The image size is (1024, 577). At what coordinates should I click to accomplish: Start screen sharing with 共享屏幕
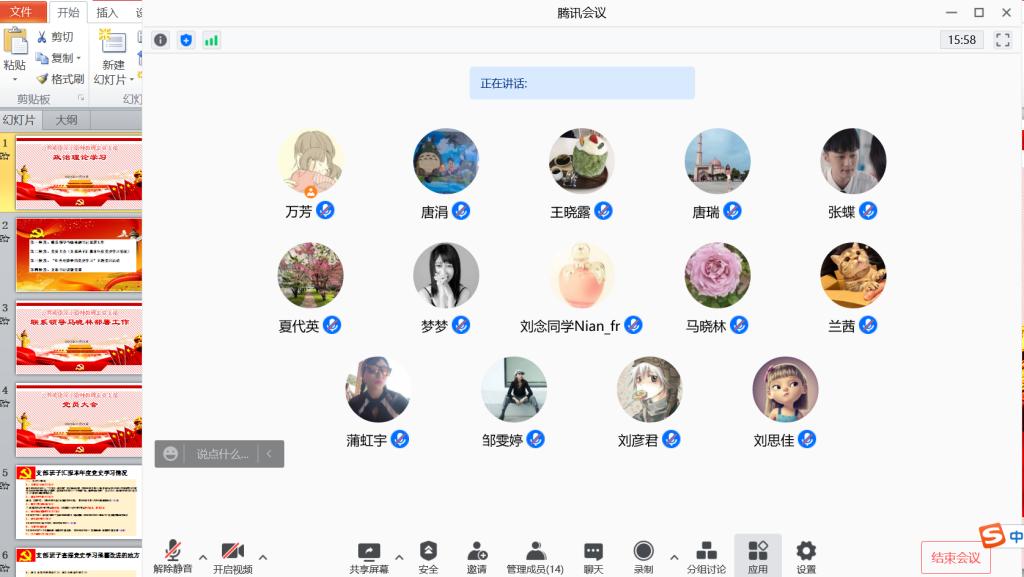(369, 557)
